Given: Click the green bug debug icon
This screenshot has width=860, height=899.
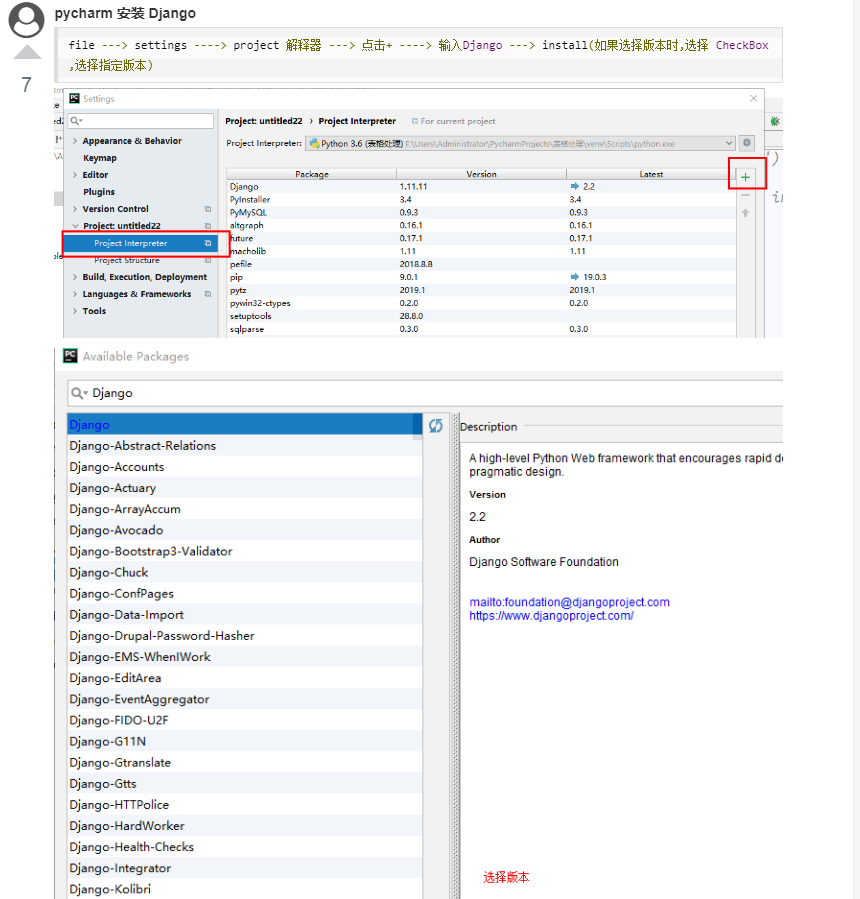Looking at the screenshot, I should click(x=775, y=121).
